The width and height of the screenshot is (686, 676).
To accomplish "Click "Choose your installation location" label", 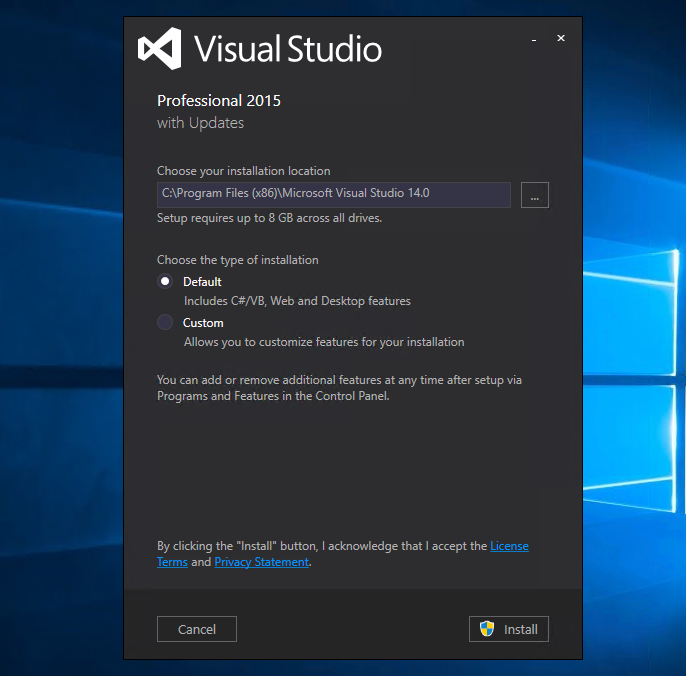I will coord(244,171).
